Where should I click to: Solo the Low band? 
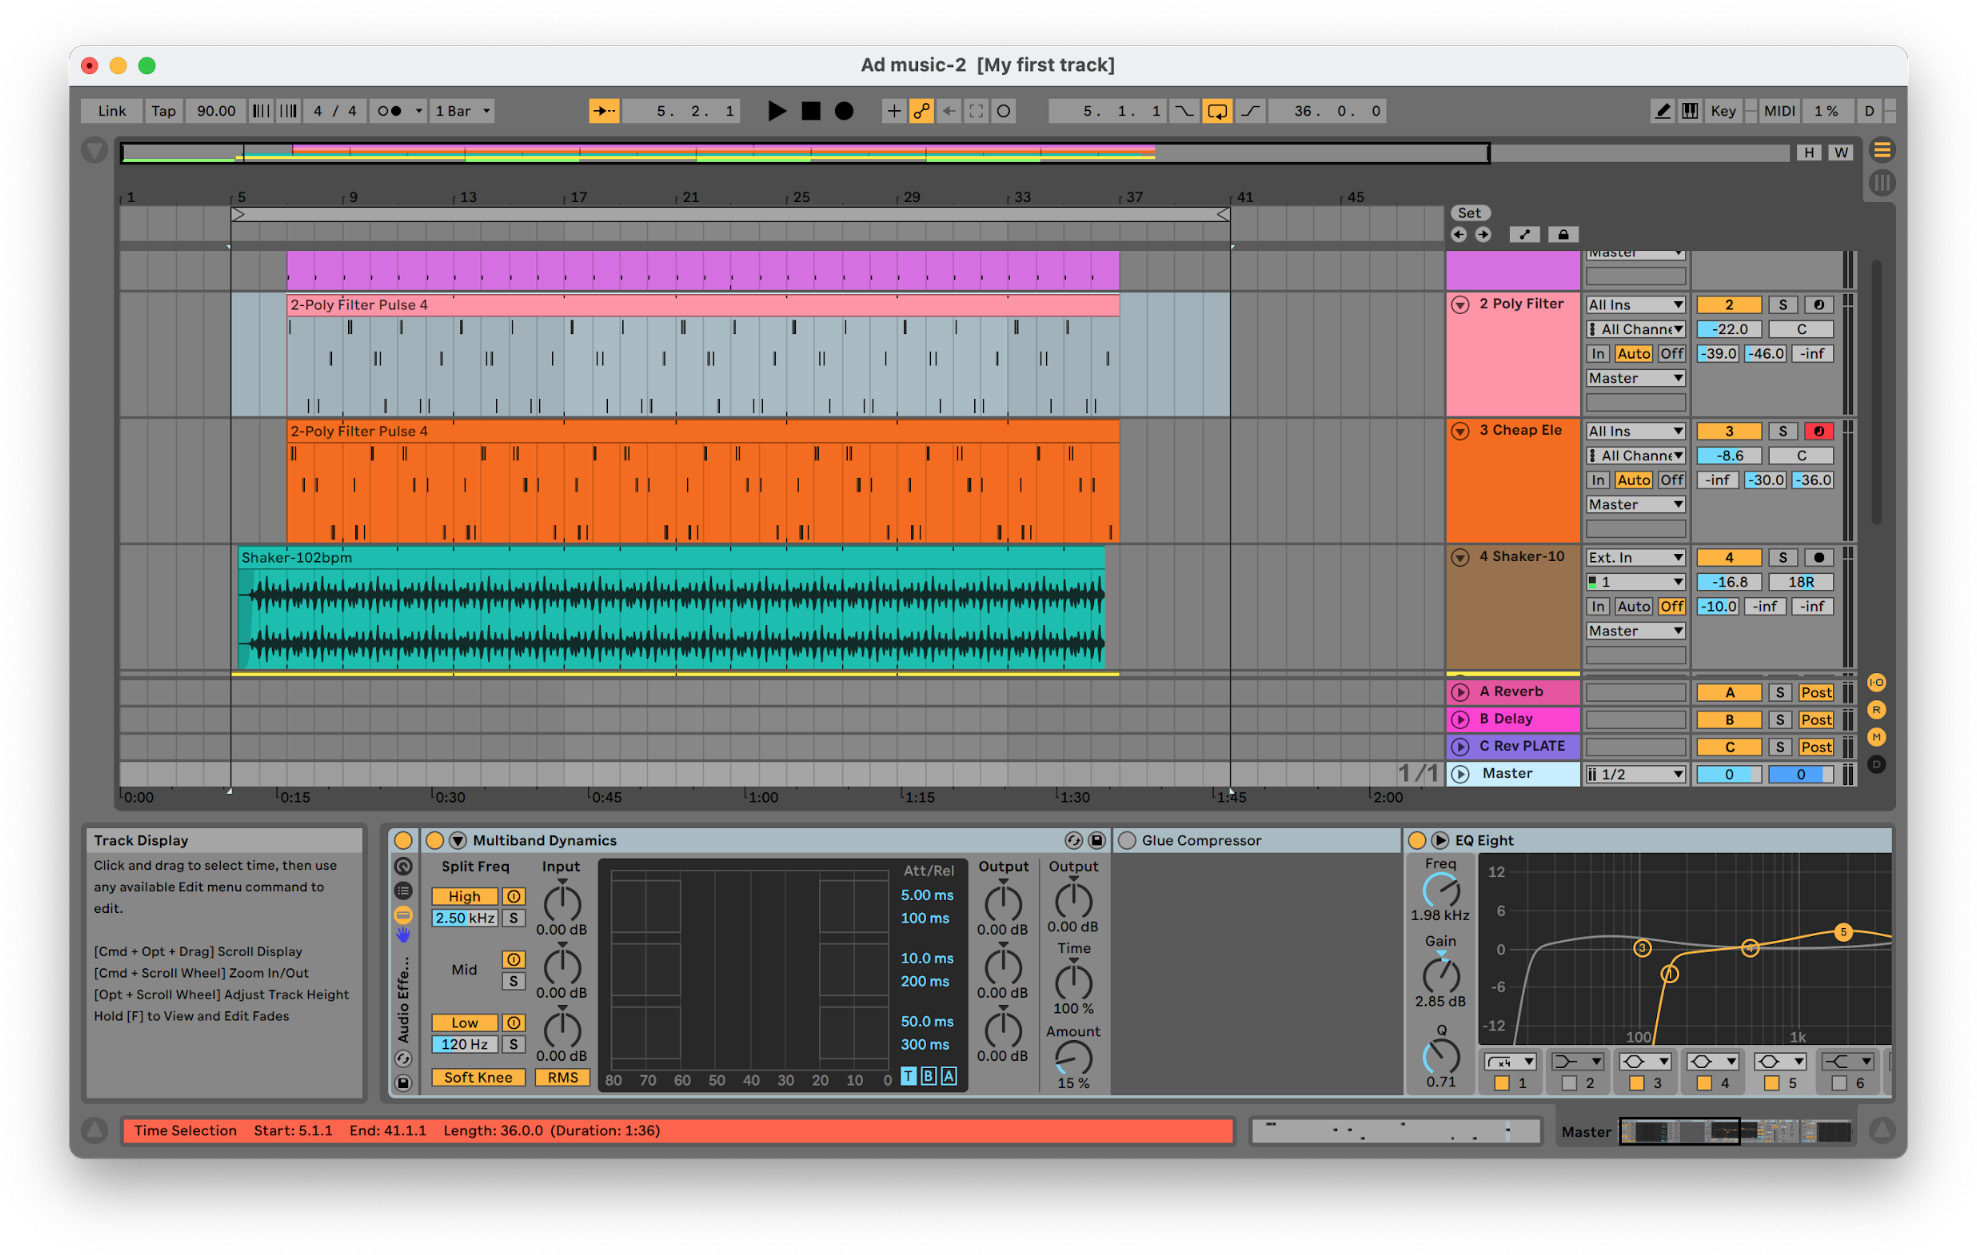point(513,1044)
